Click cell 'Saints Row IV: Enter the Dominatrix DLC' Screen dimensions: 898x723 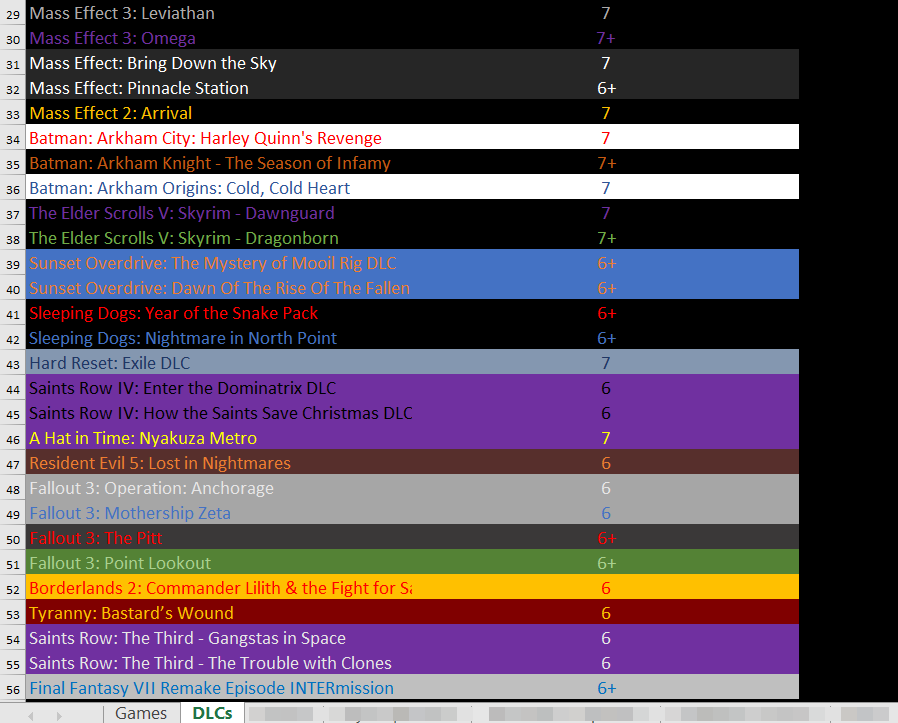tap(219, 388)
